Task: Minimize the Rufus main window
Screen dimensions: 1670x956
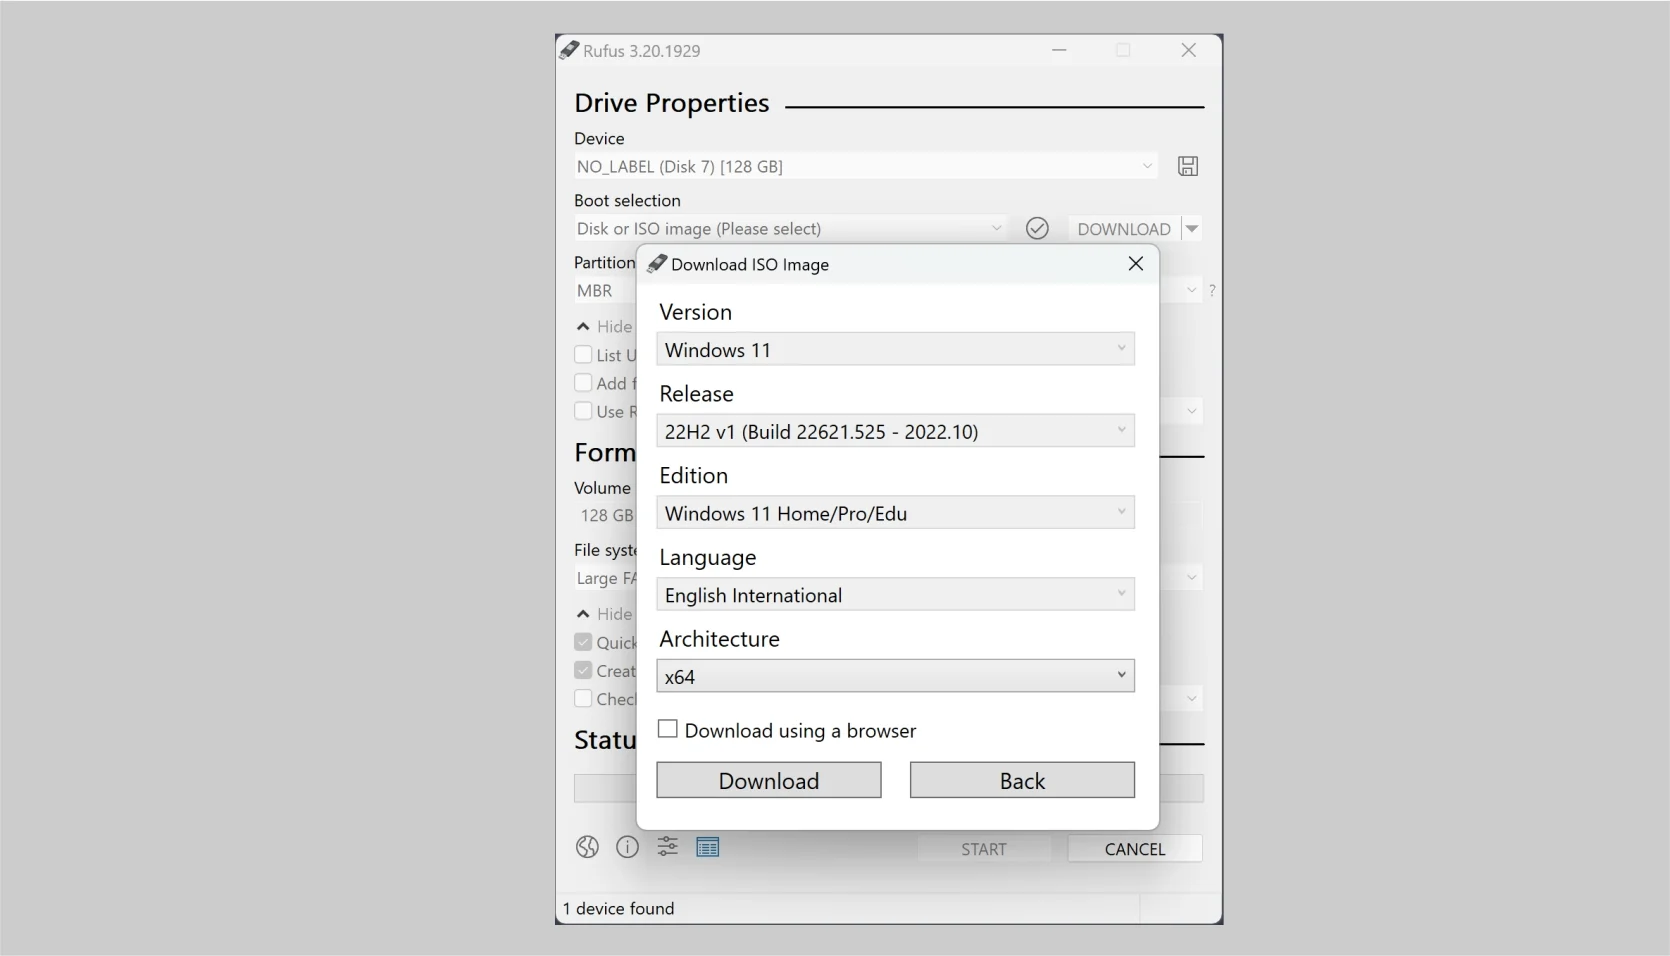Action: [1059, 50]
